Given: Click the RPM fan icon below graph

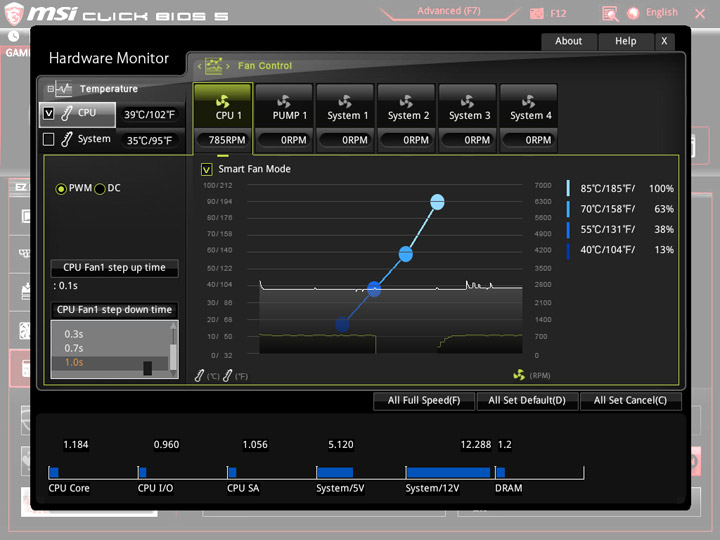Looking at the screenshot, I should (519, 375).
